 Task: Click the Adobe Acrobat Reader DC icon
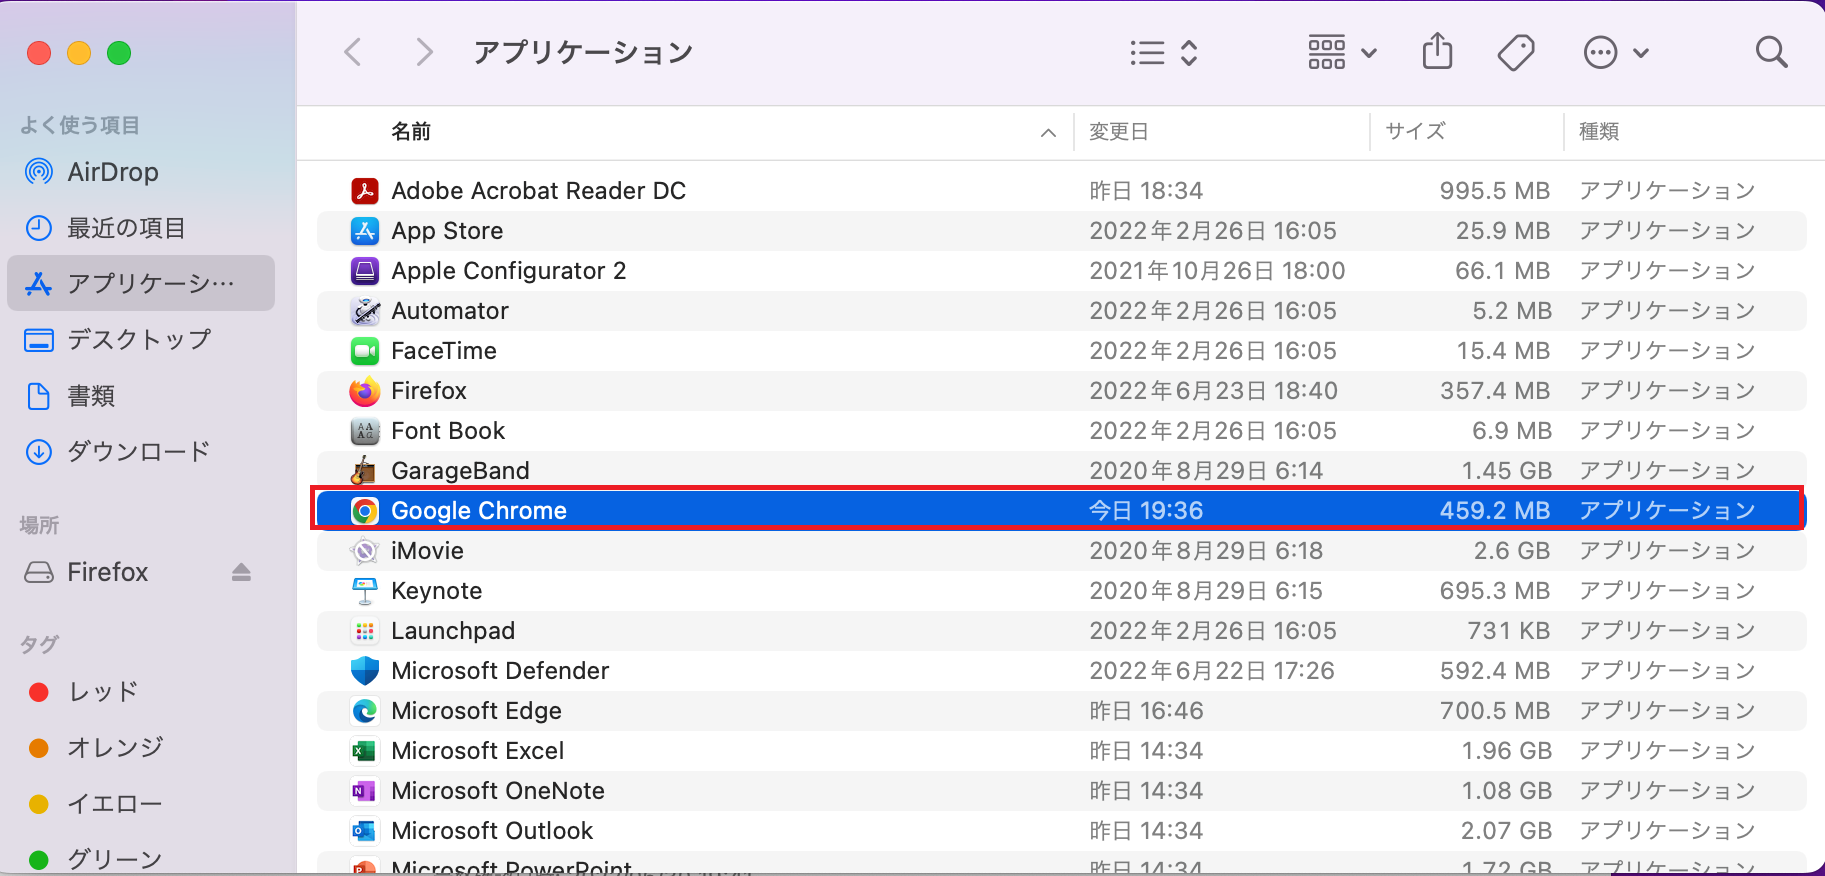pos(365,191)
